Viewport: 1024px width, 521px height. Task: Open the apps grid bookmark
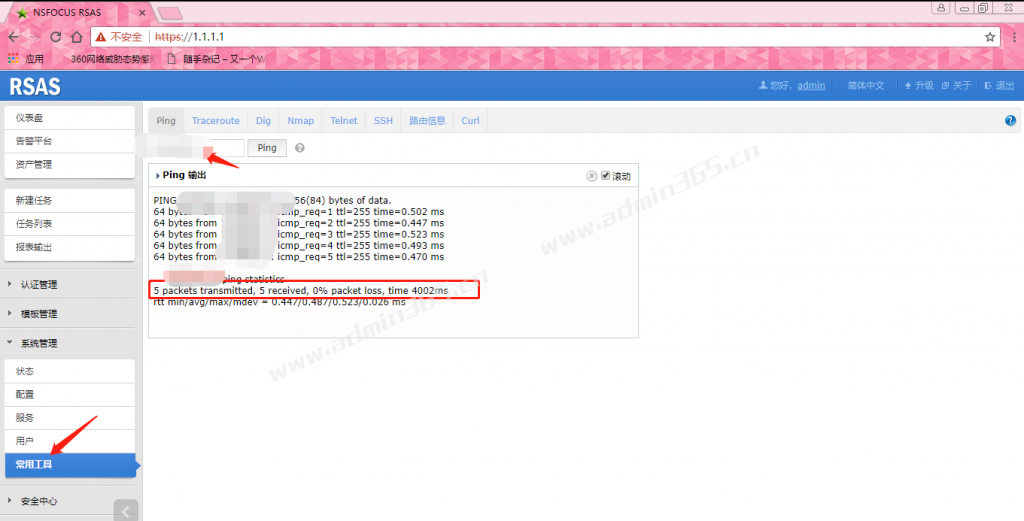tap(13, 59)
